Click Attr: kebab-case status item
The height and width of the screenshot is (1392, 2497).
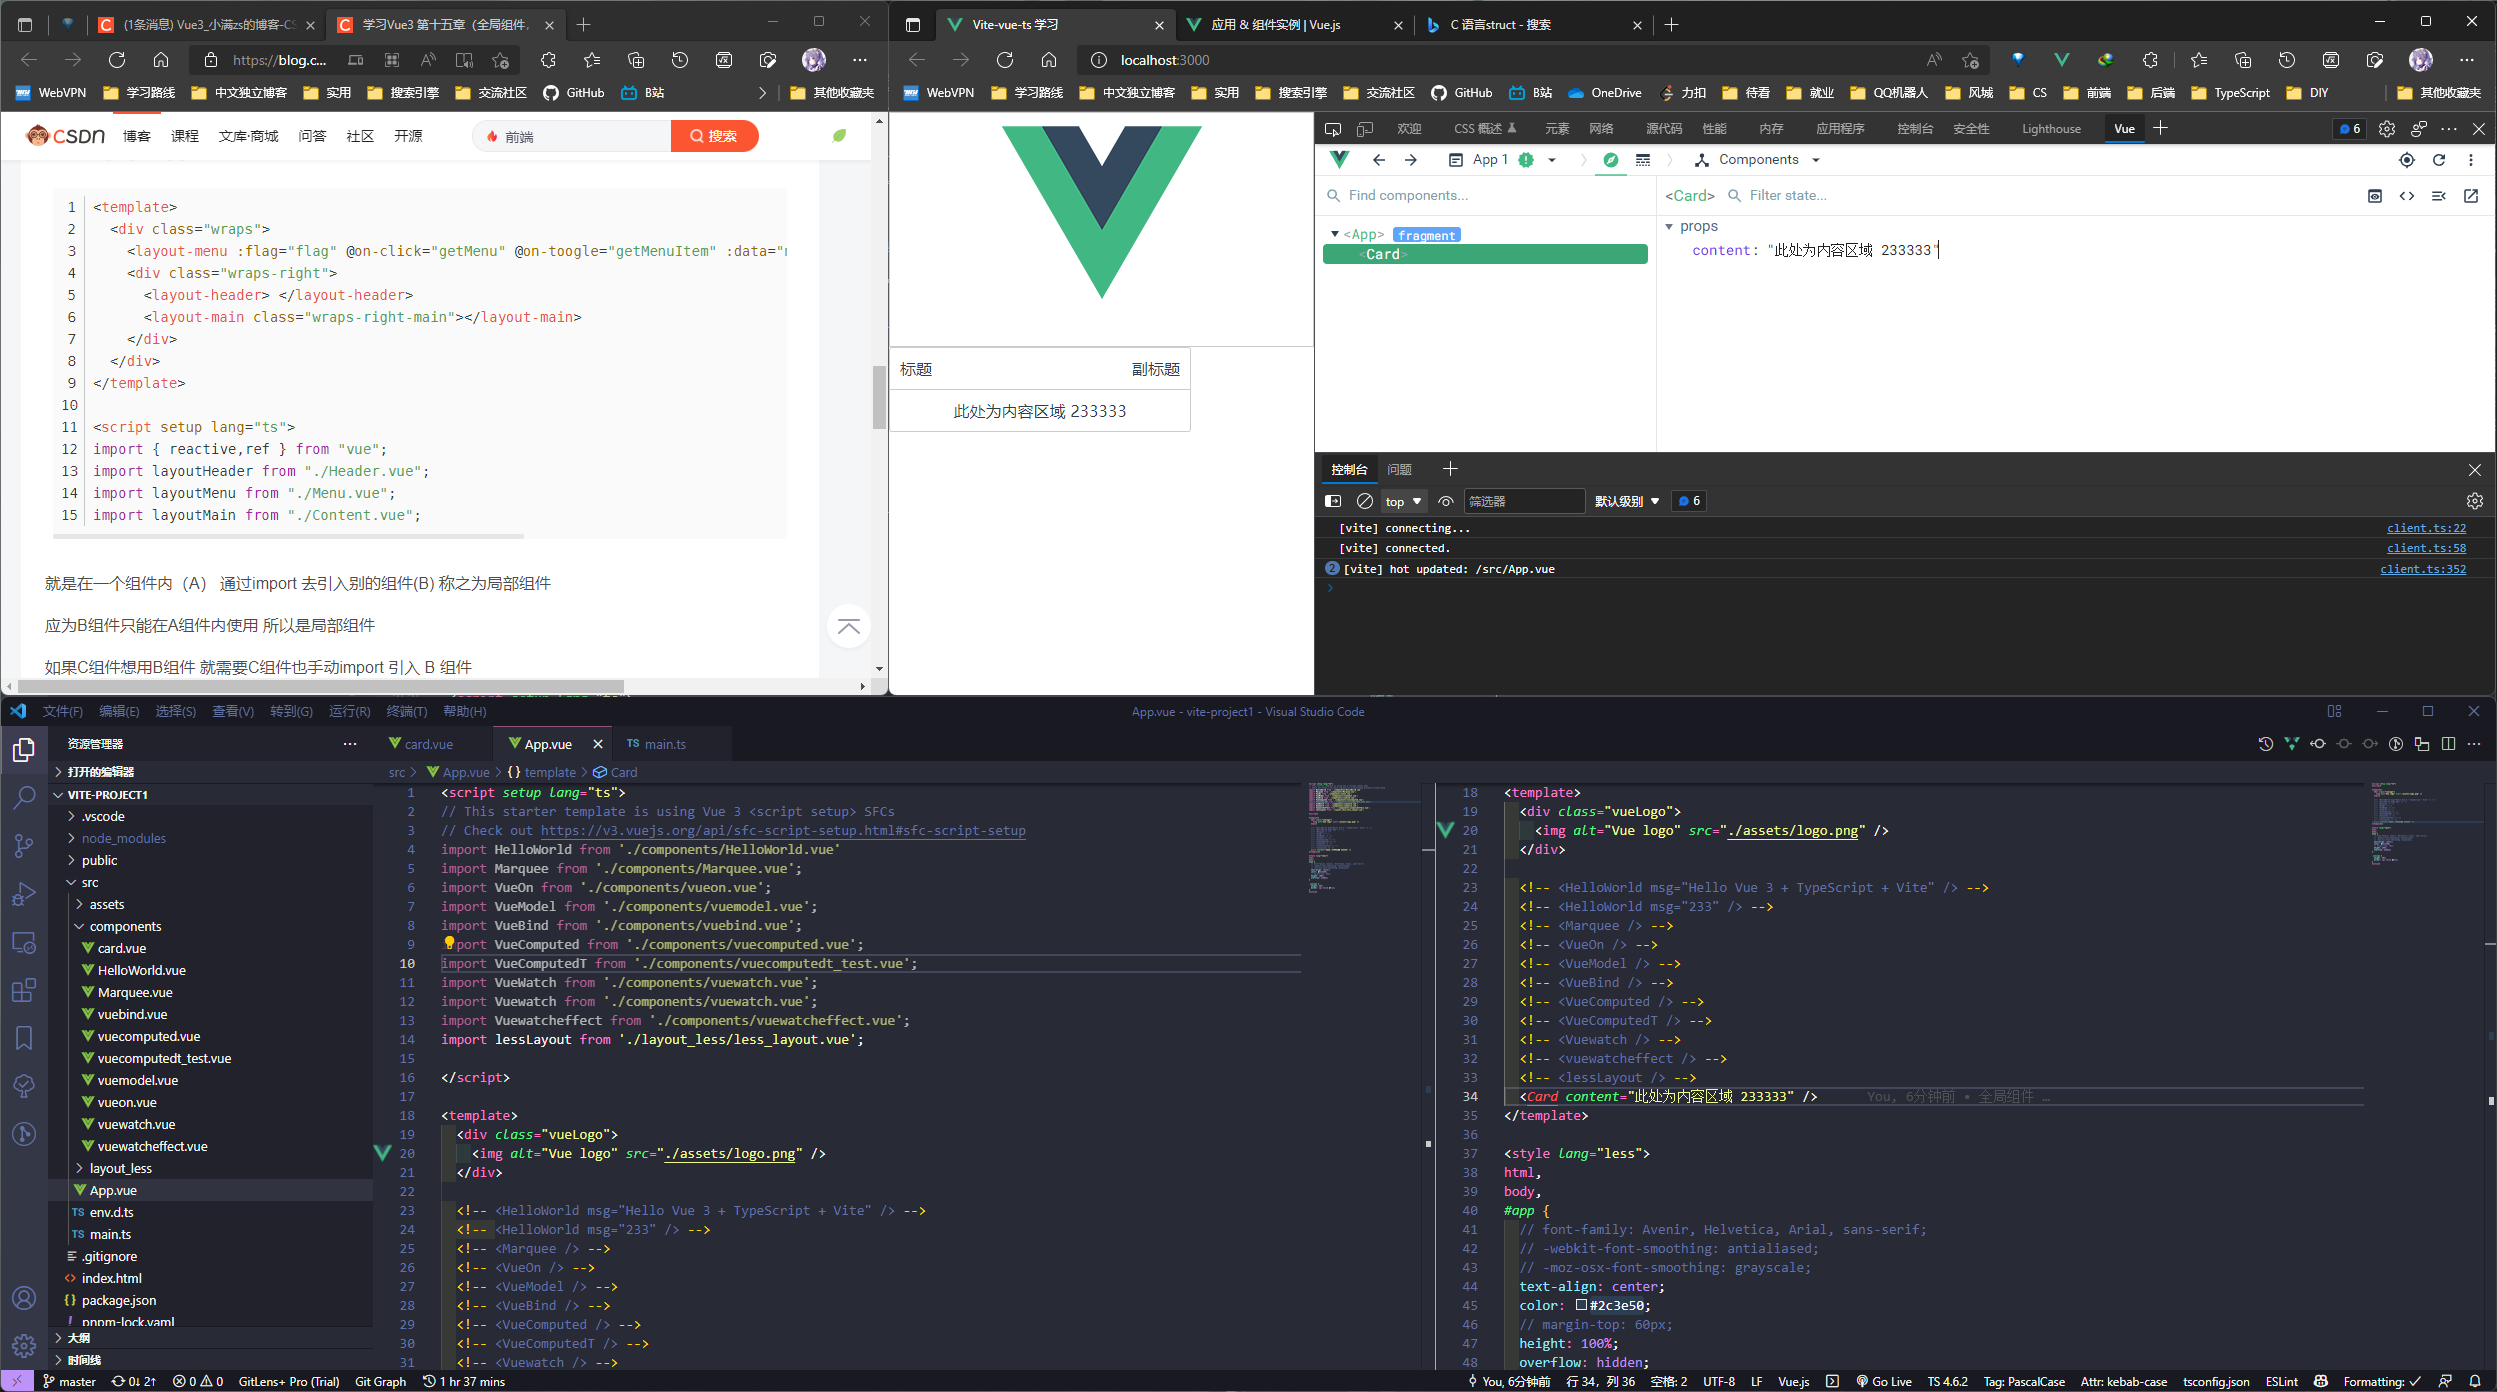2124,1382
